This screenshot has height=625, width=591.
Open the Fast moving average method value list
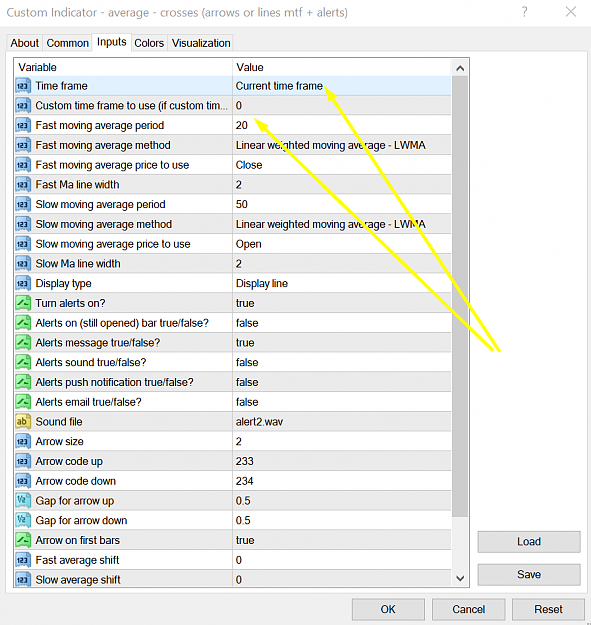(342, 145)
